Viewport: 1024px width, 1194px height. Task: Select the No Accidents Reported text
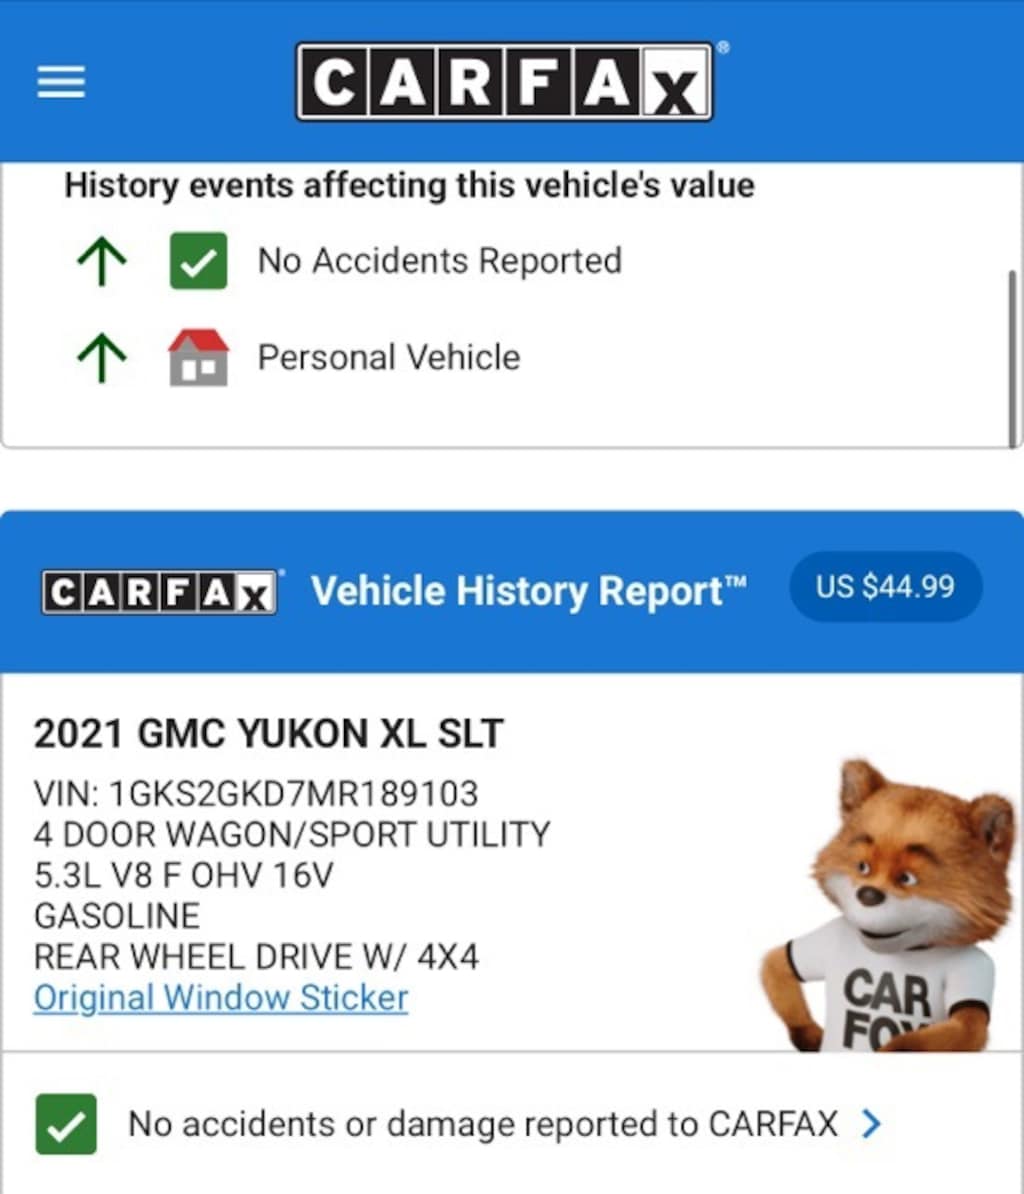pos(440,260)
